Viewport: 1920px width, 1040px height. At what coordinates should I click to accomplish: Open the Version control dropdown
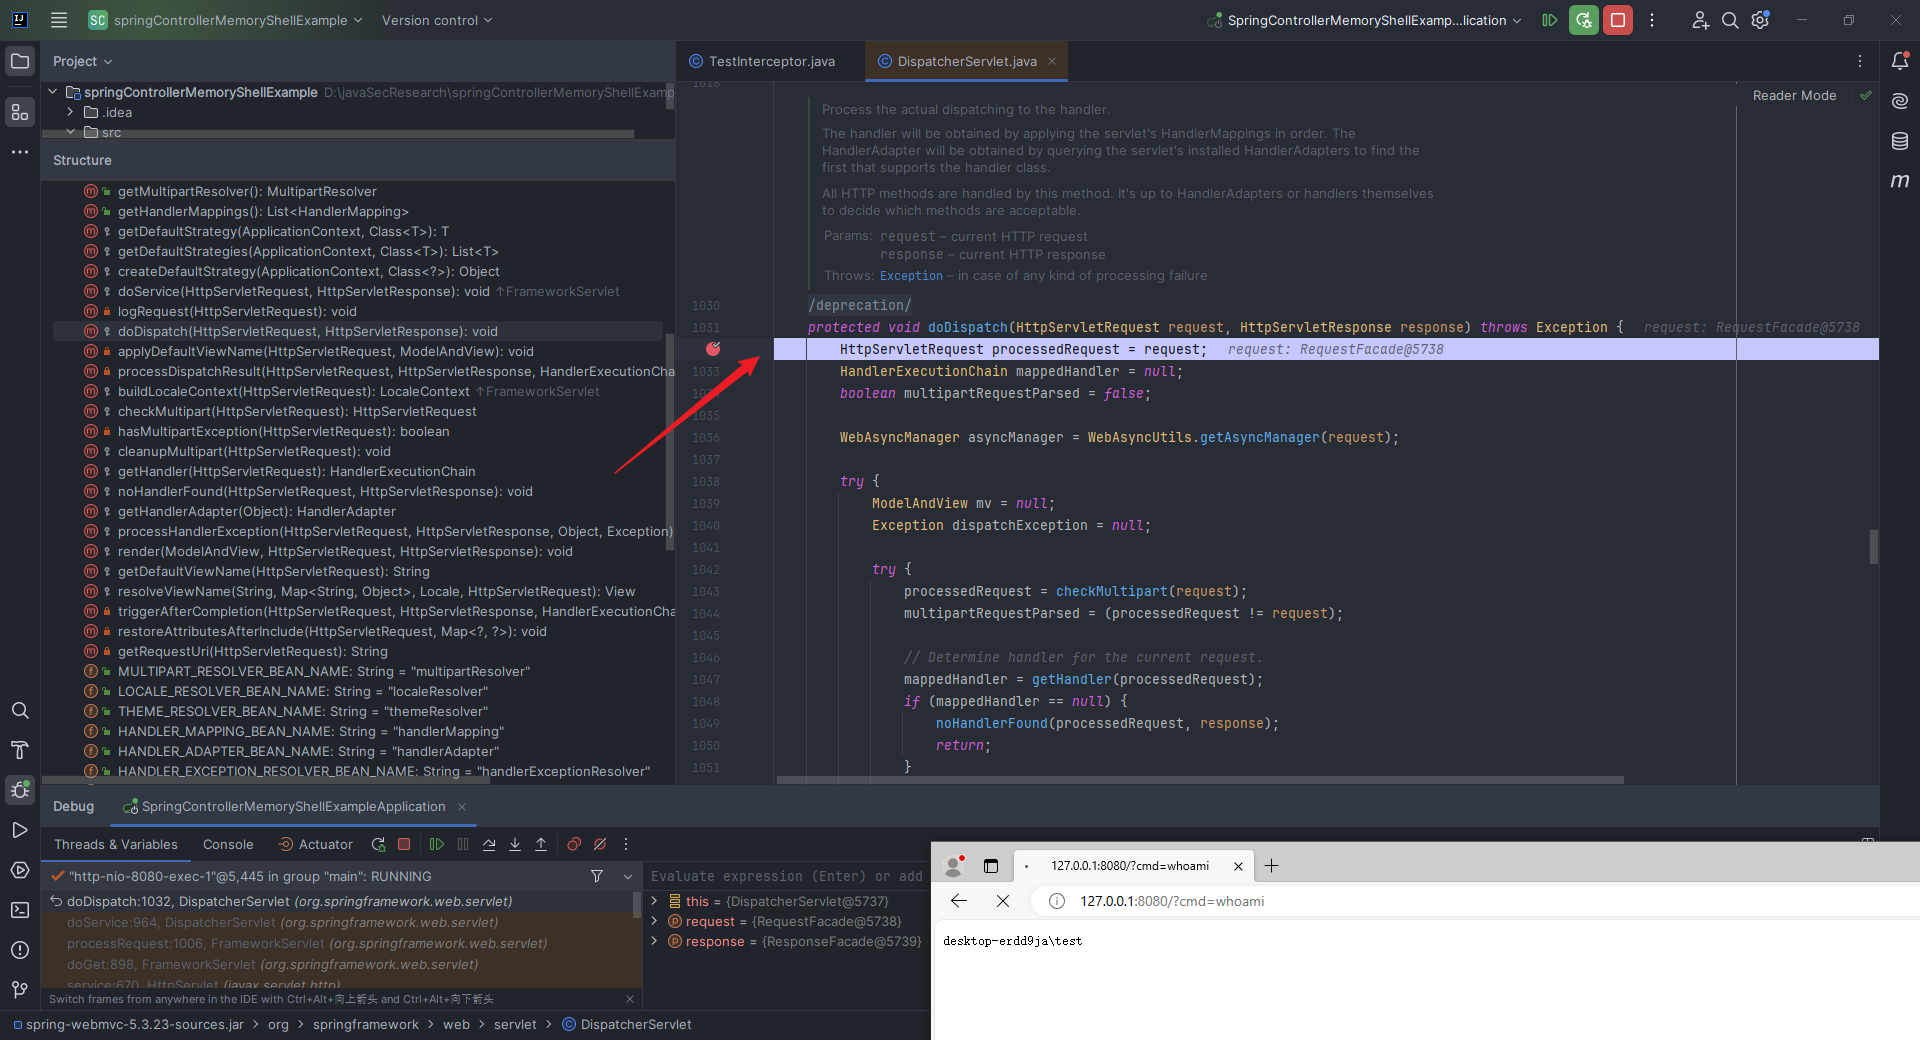[x=437, y=20]
